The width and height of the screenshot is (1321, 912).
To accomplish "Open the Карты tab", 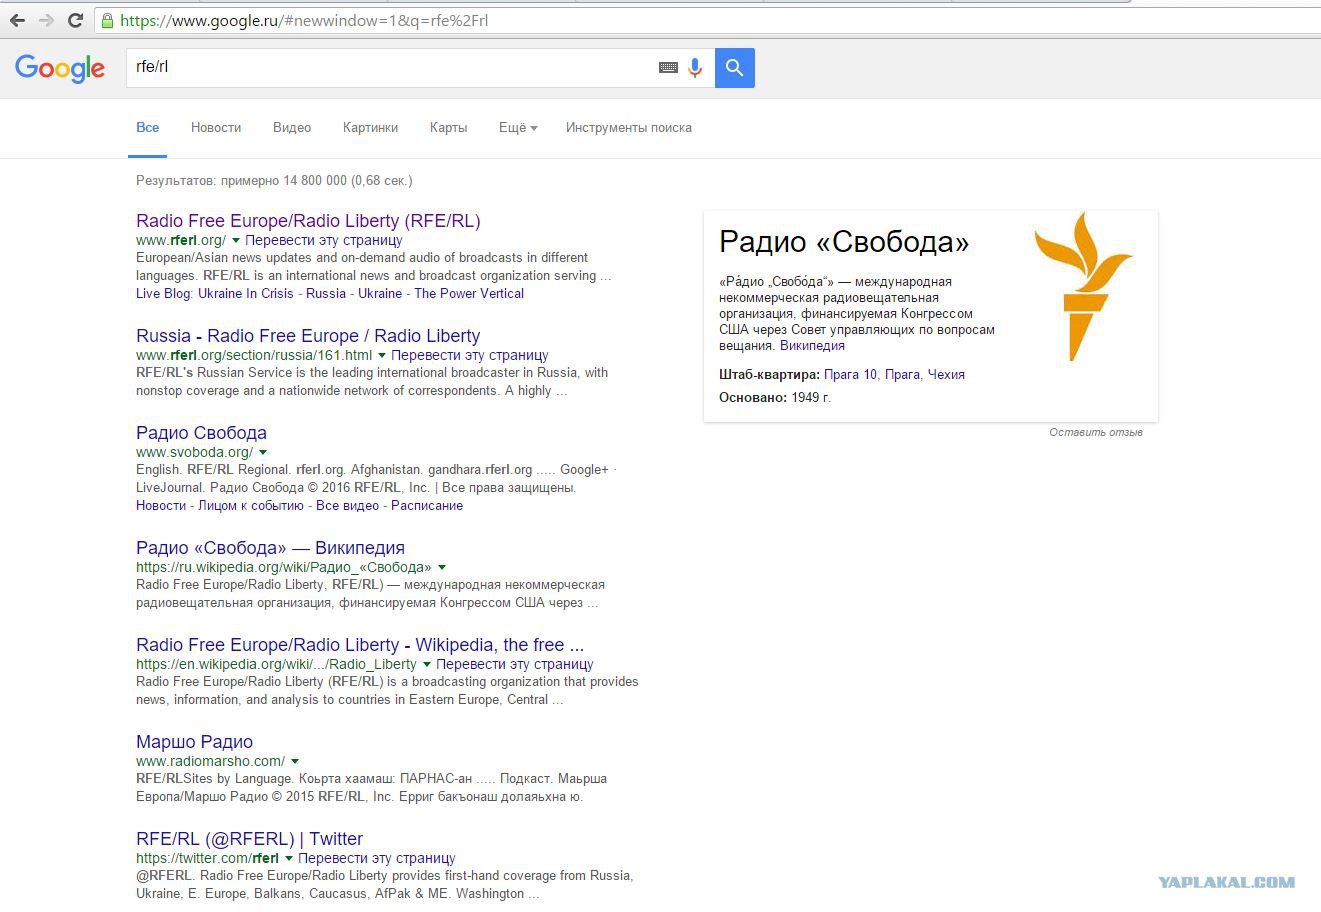I will 448,128.
